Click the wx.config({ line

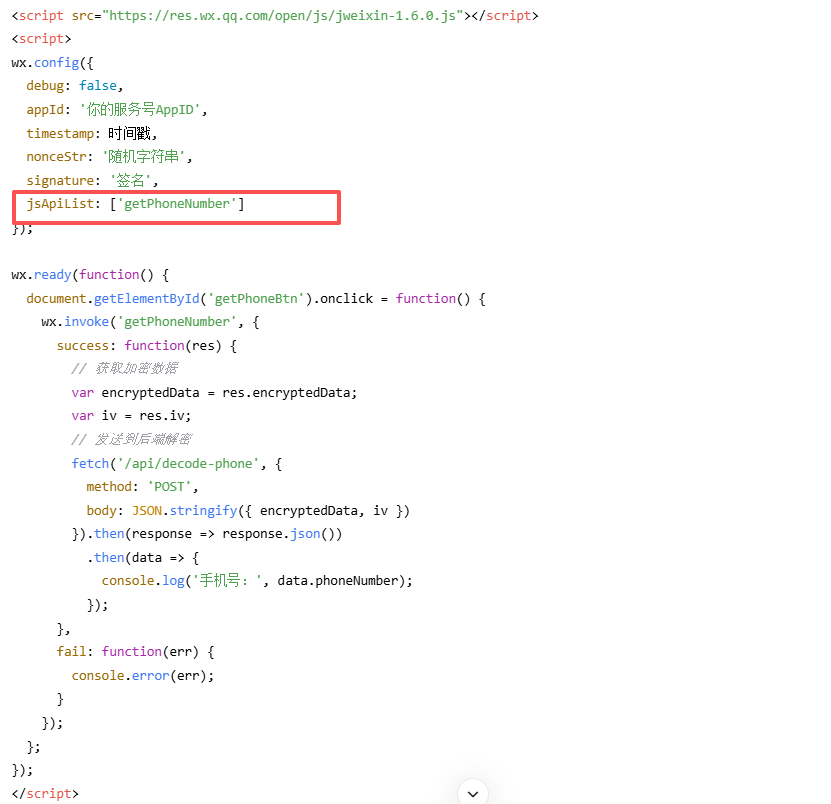[52, 63]
